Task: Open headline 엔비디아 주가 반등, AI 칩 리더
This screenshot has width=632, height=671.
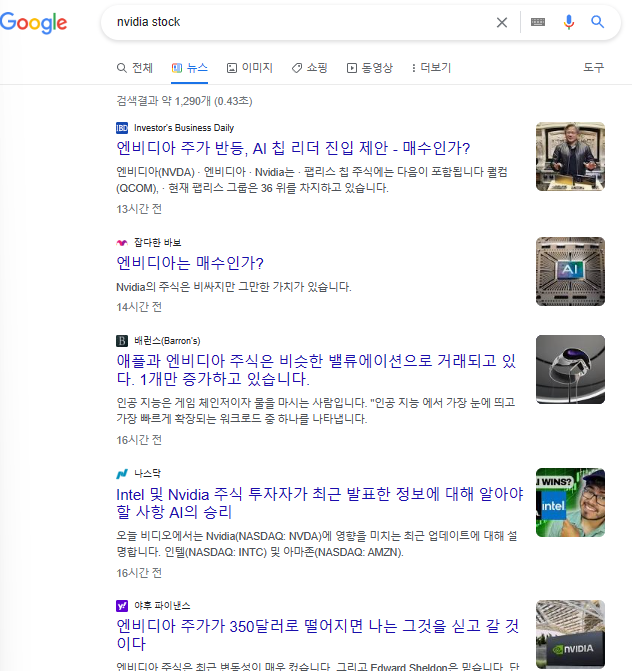Action: point(293,148)
